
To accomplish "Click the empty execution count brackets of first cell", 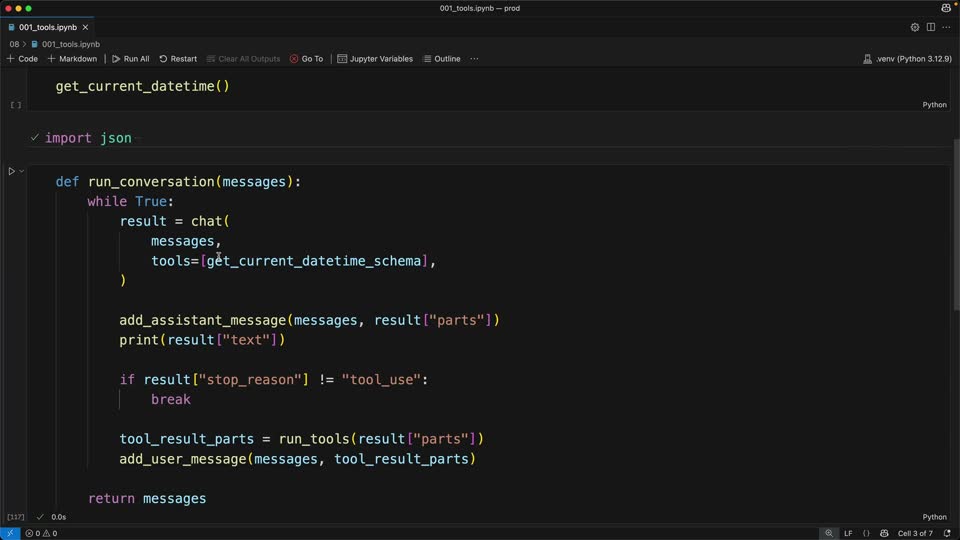I will point(16,105).
